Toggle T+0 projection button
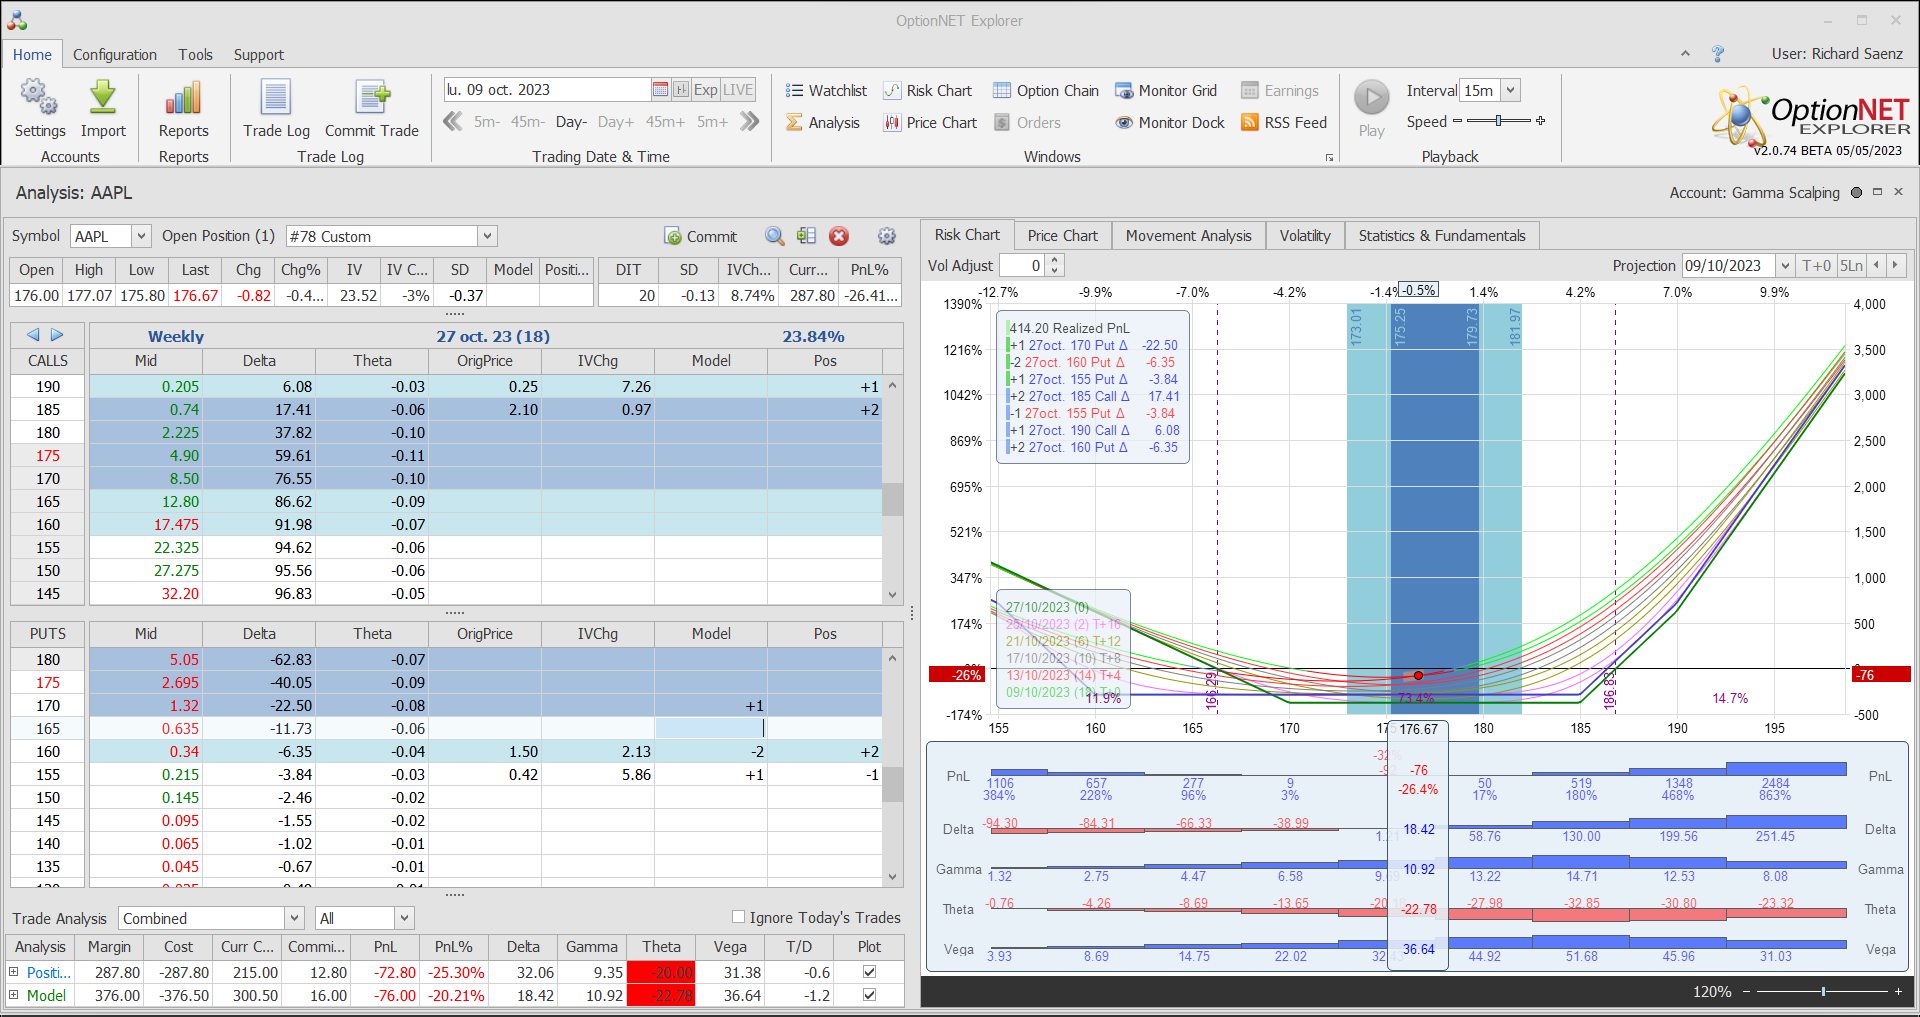1920x1017 pixels. pyautogui.click(x=1816, y=266)
